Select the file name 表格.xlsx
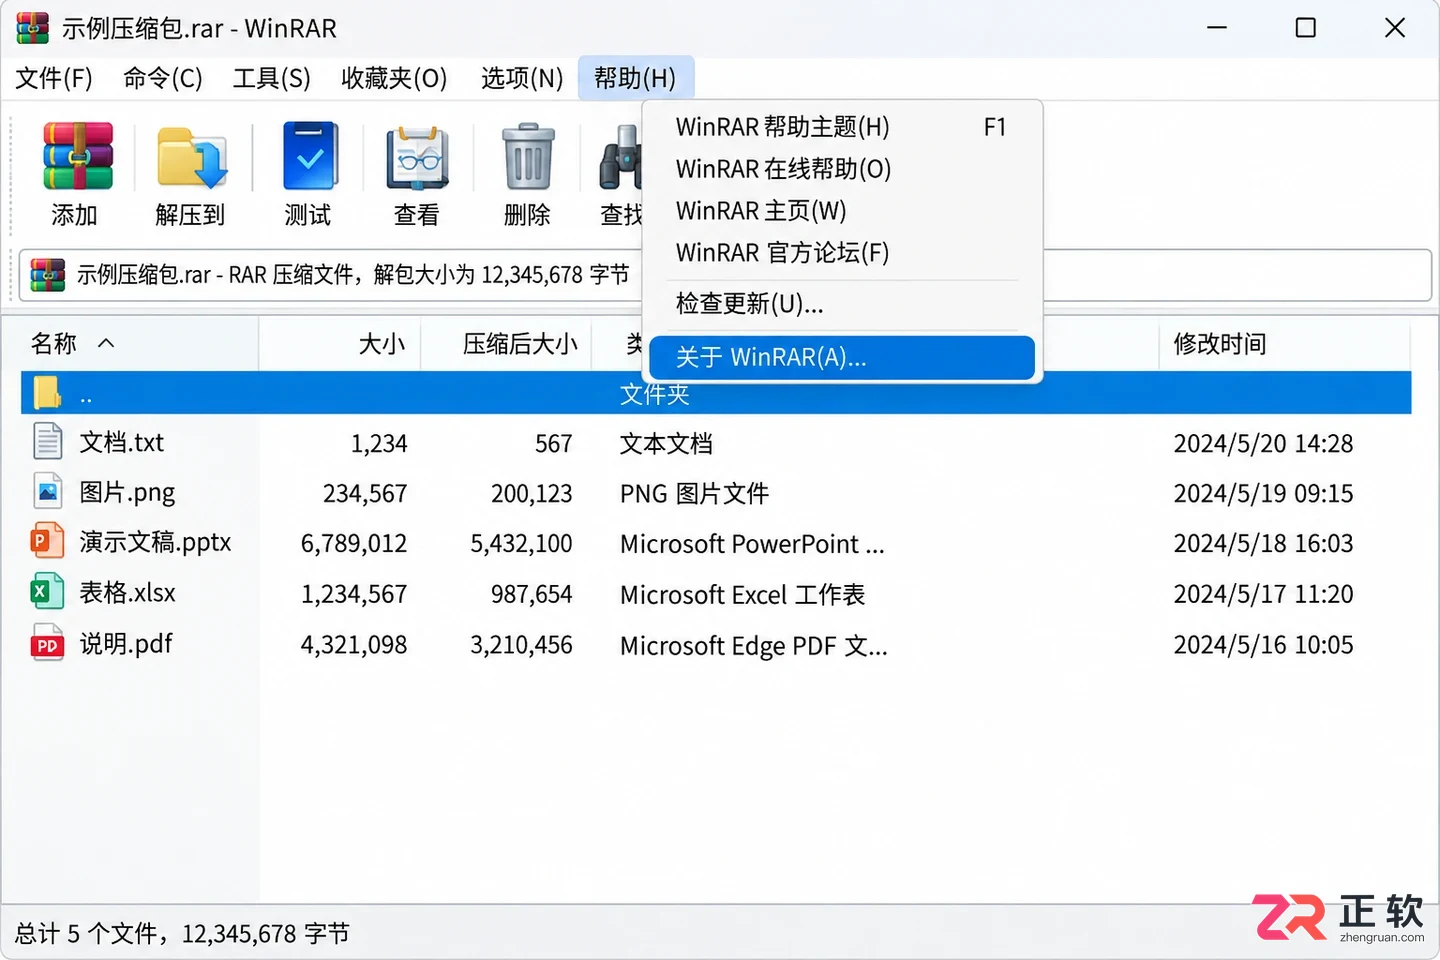Viewport: 1440px width, 960px height. 127,592
